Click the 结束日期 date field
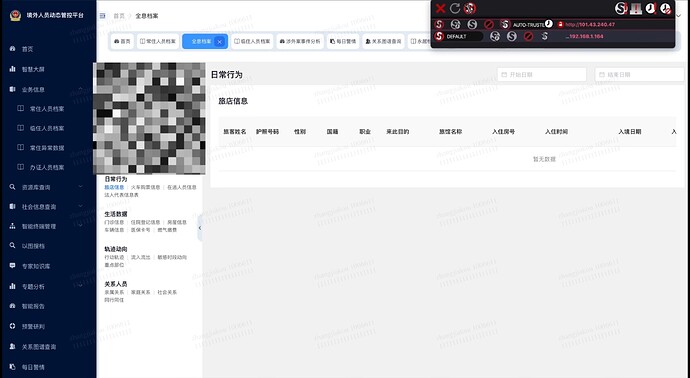Screen dimensions: 690x378 point(640,74)
